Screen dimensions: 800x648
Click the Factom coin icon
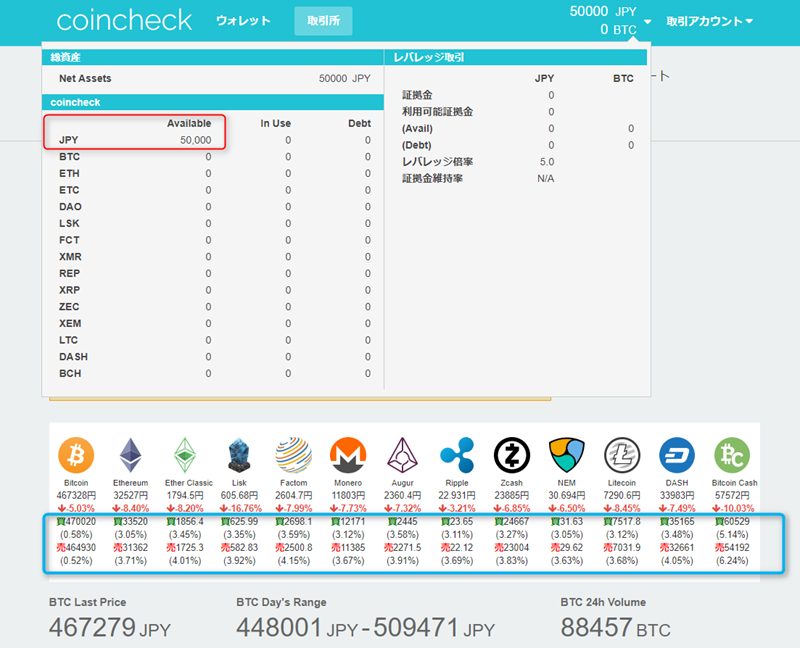(x=293, y=455)
